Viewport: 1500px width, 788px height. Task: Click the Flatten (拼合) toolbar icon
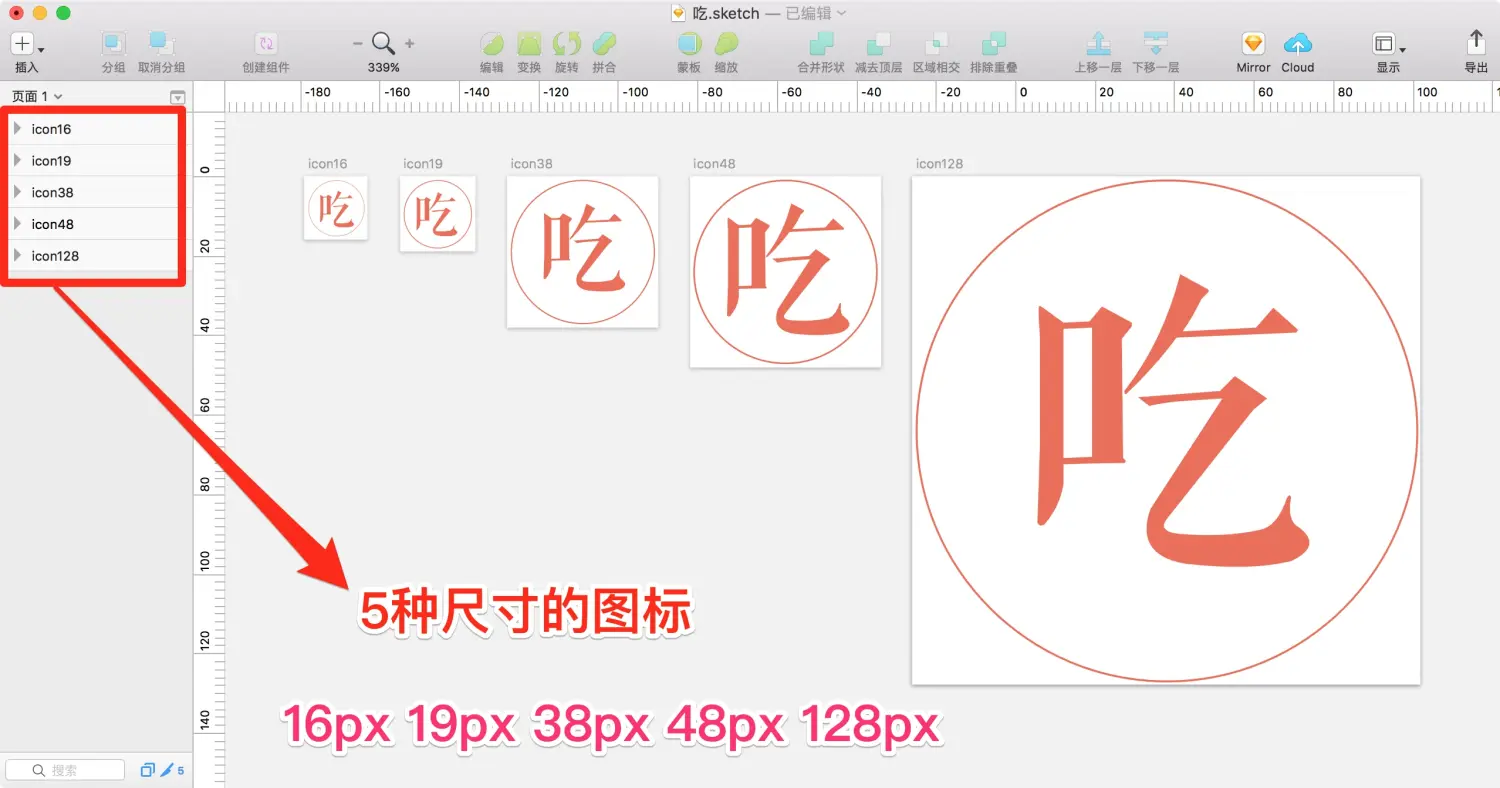point(604,44)
